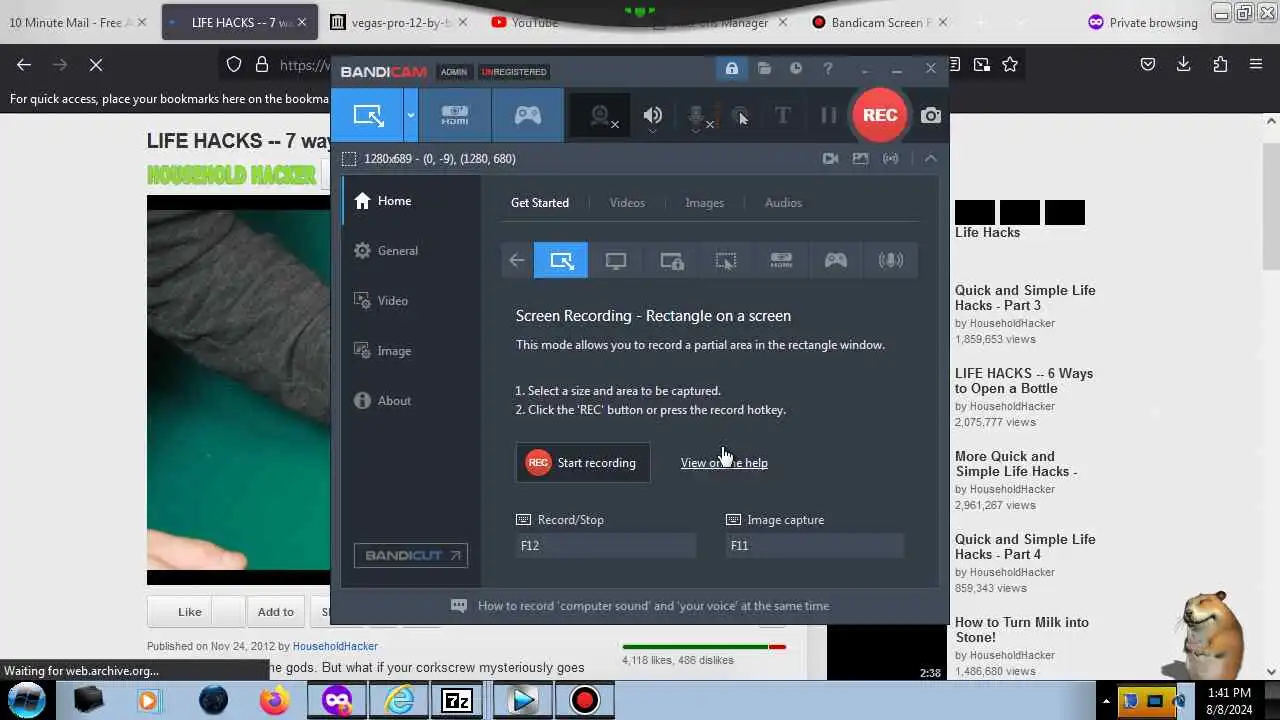
Task: Open the Video settings section
Action: (x=412, y=301)
